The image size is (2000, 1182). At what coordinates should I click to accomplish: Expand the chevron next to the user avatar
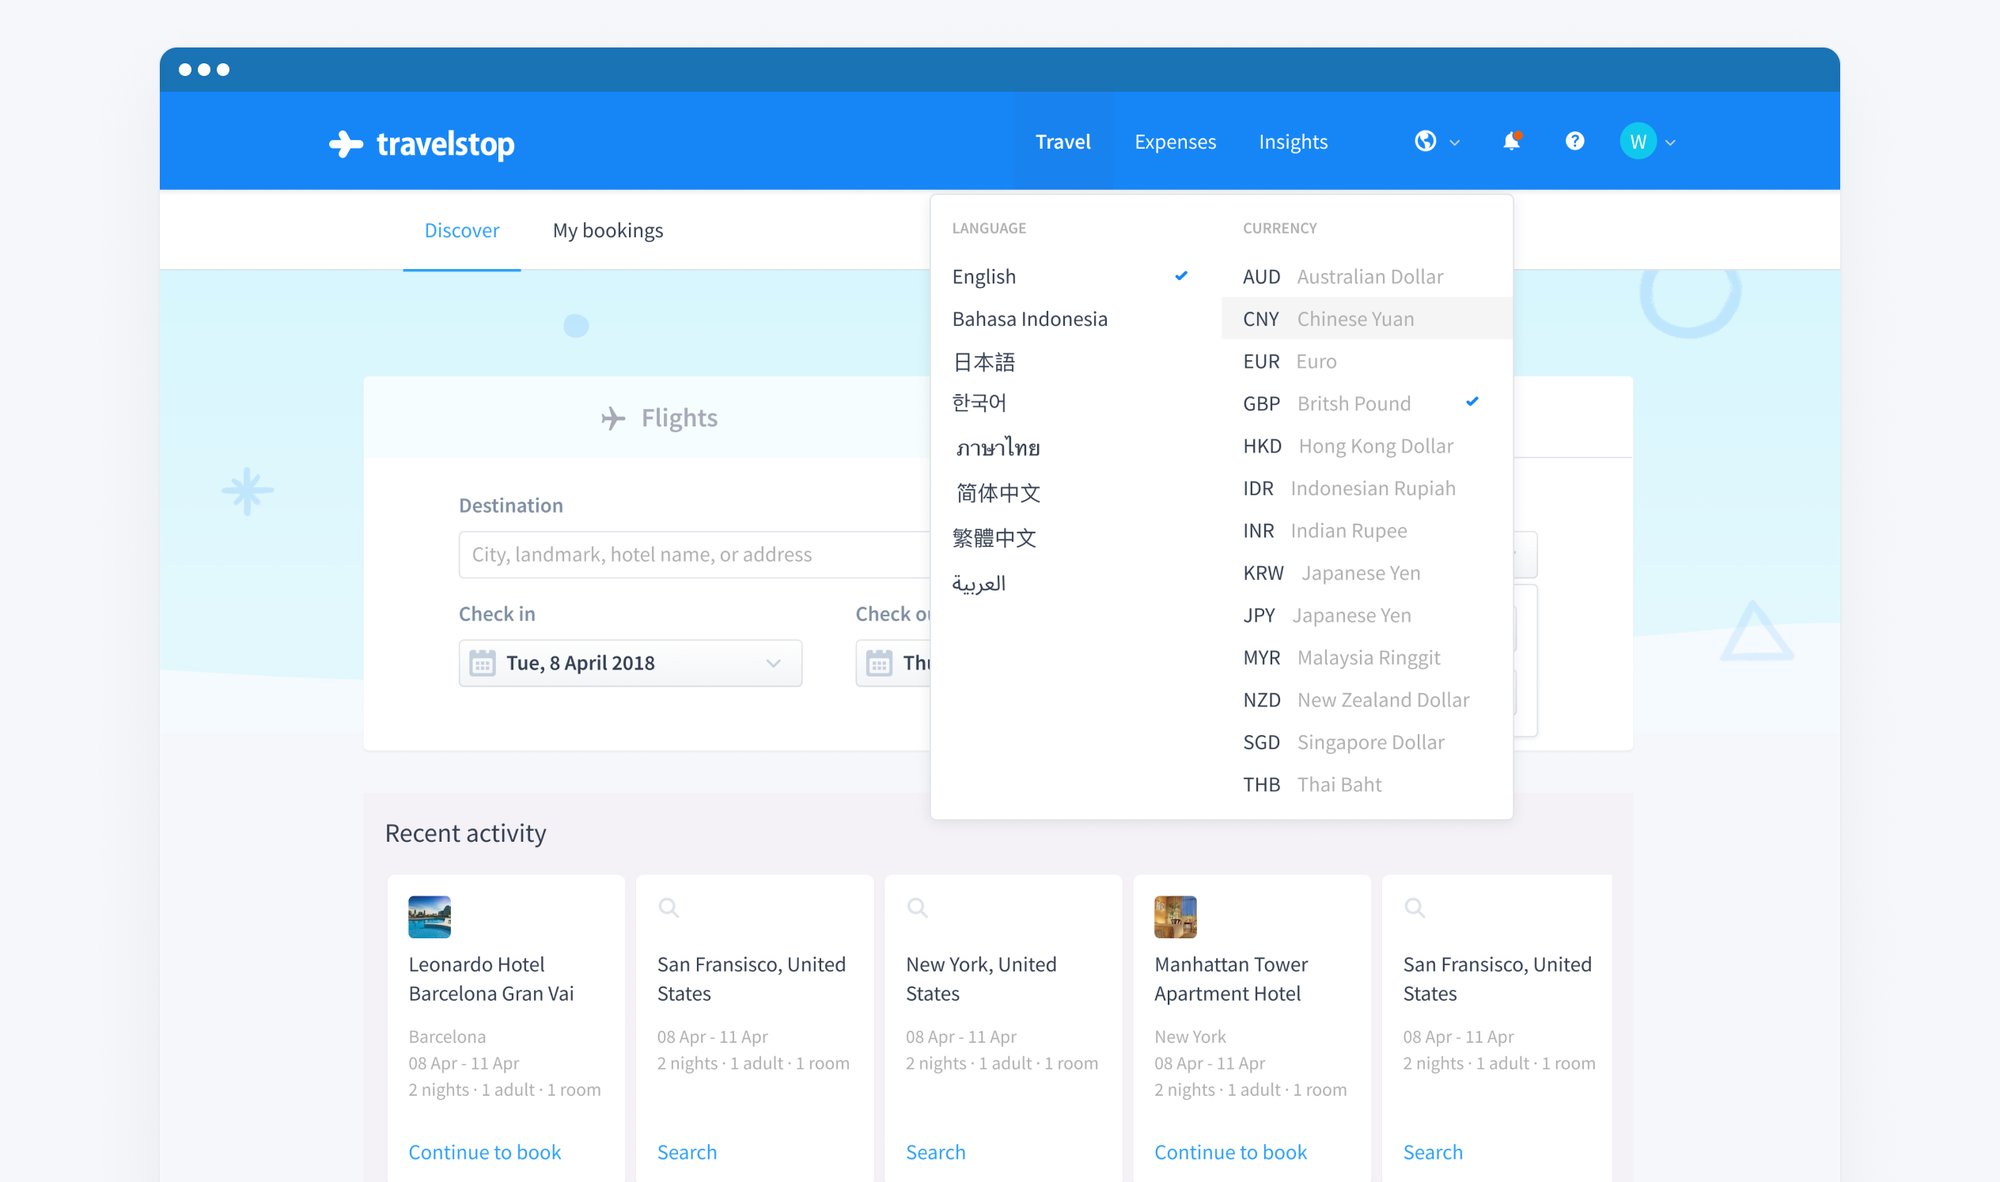pos(1670,143)
